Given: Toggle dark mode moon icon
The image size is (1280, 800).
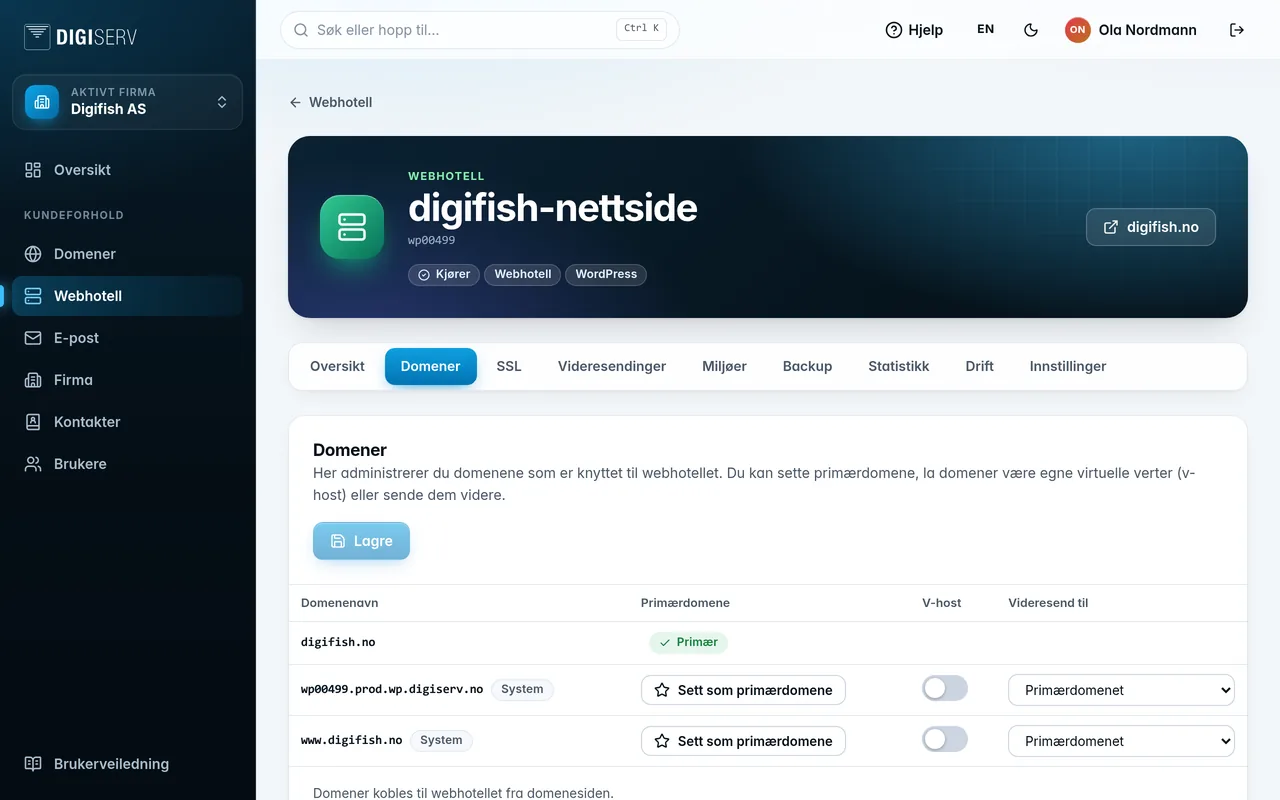Looking at the screenshot, I should tap(1031, 30).
